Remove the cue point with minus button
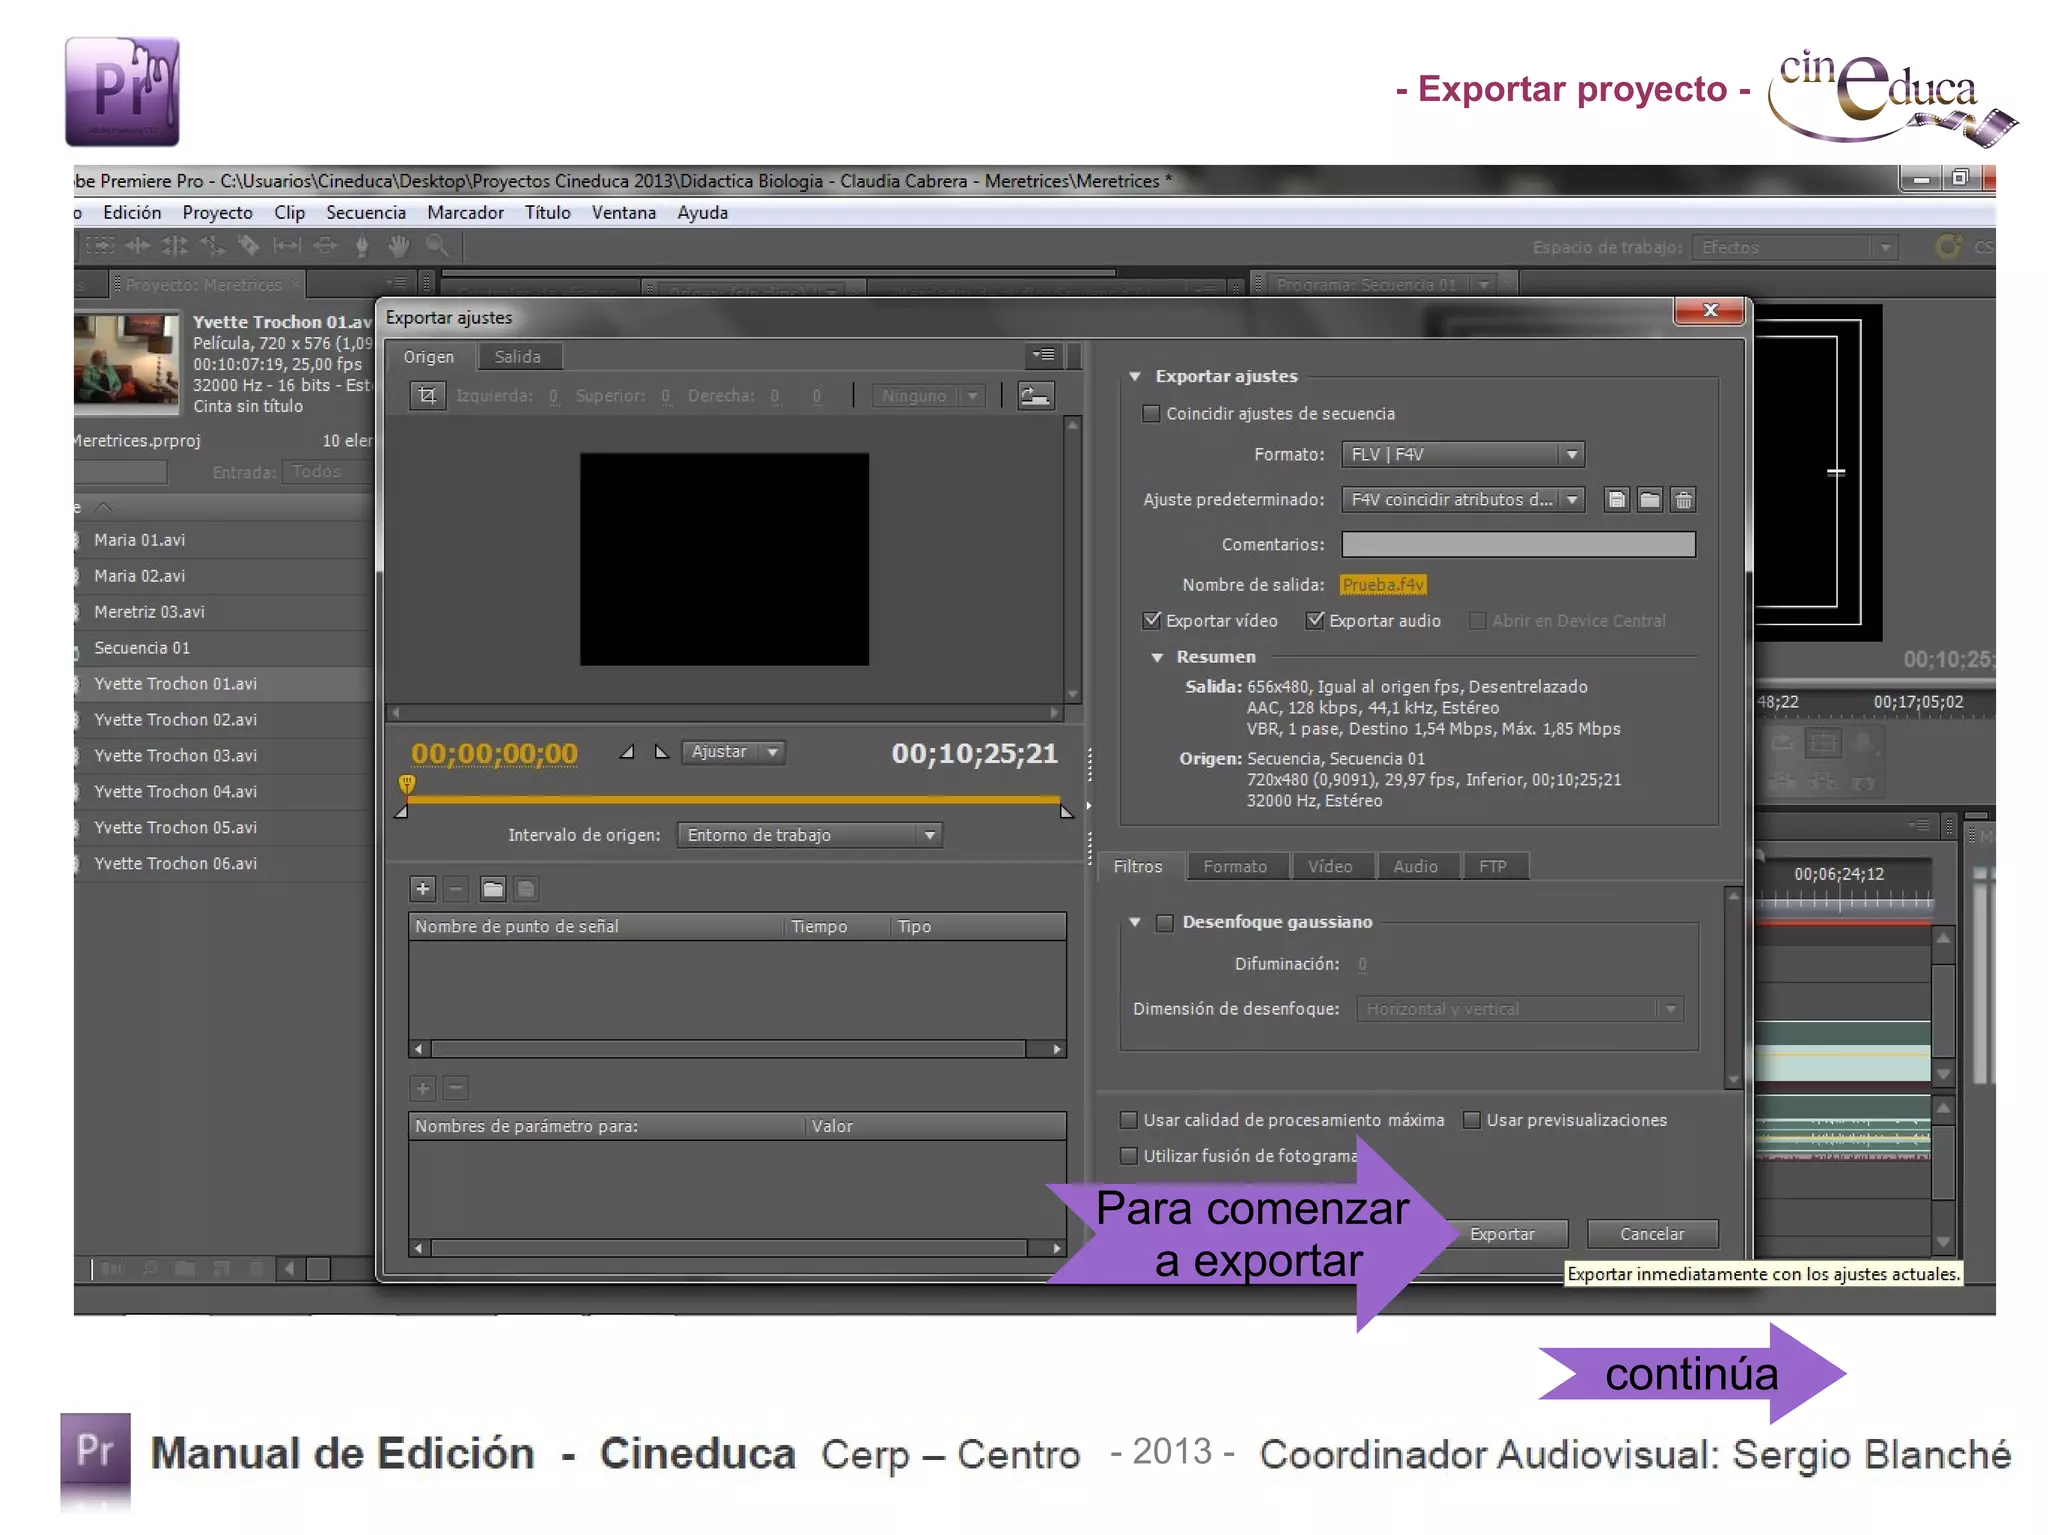 tap(456, 888)
